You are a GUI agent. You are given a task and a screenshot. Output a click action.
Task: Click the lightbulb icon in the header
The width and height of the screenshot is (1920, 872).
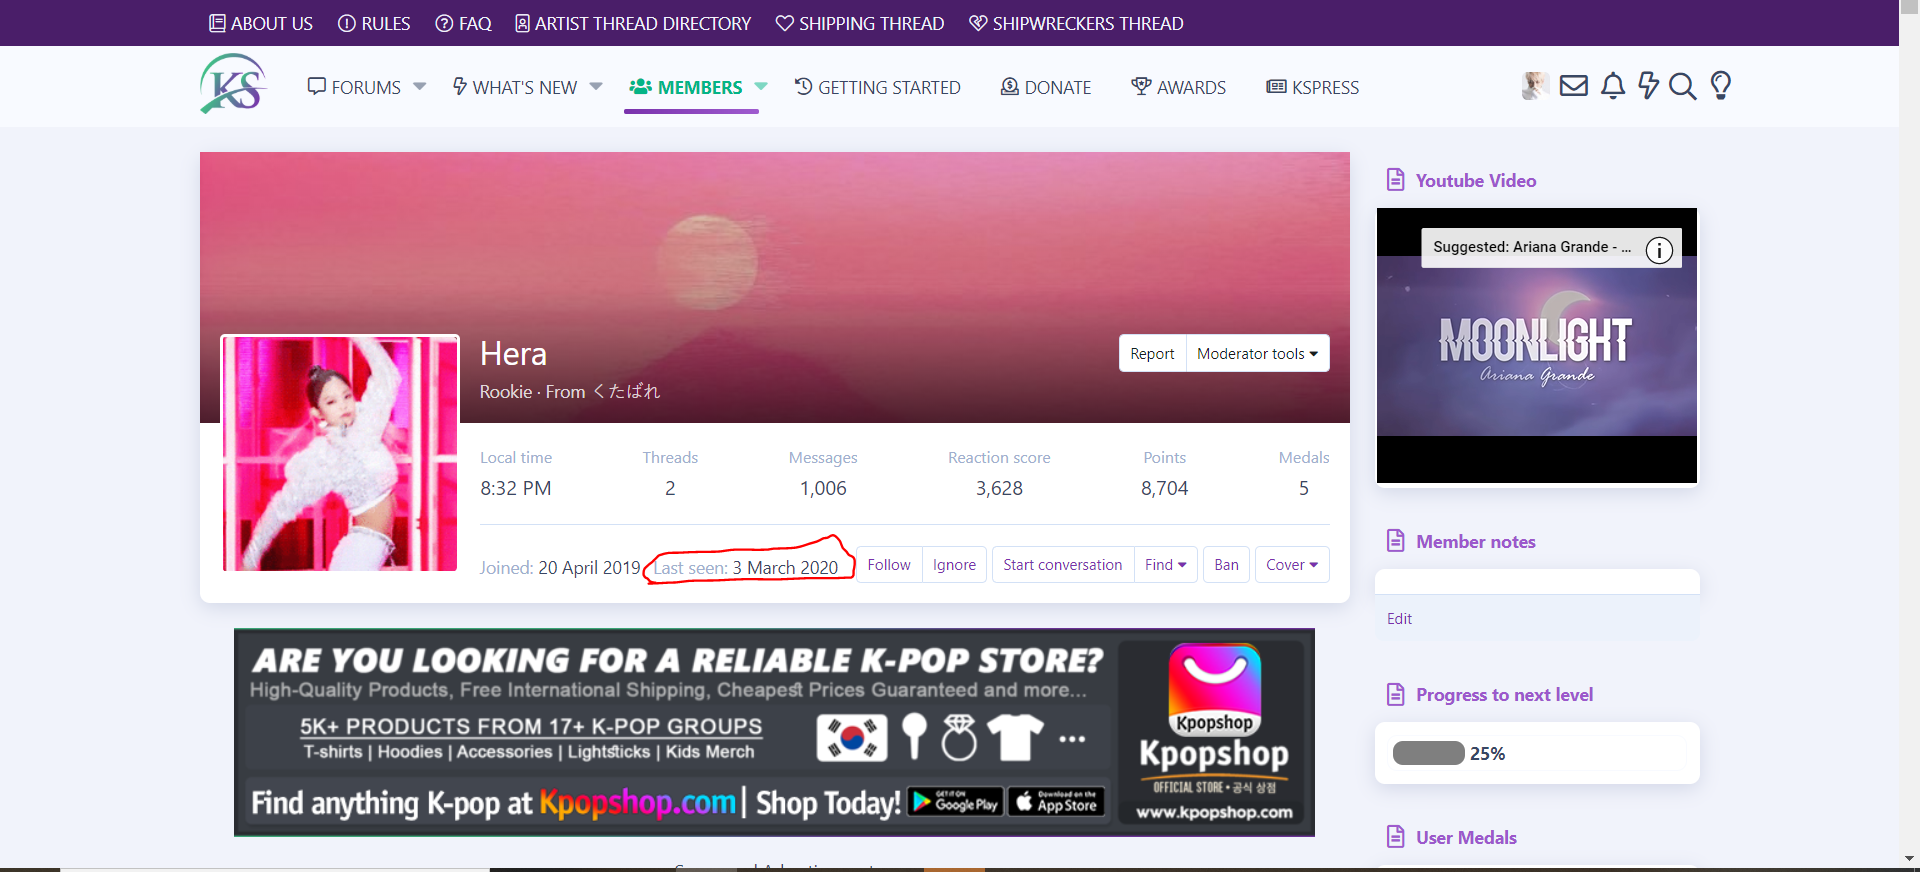pos(1721,86)
